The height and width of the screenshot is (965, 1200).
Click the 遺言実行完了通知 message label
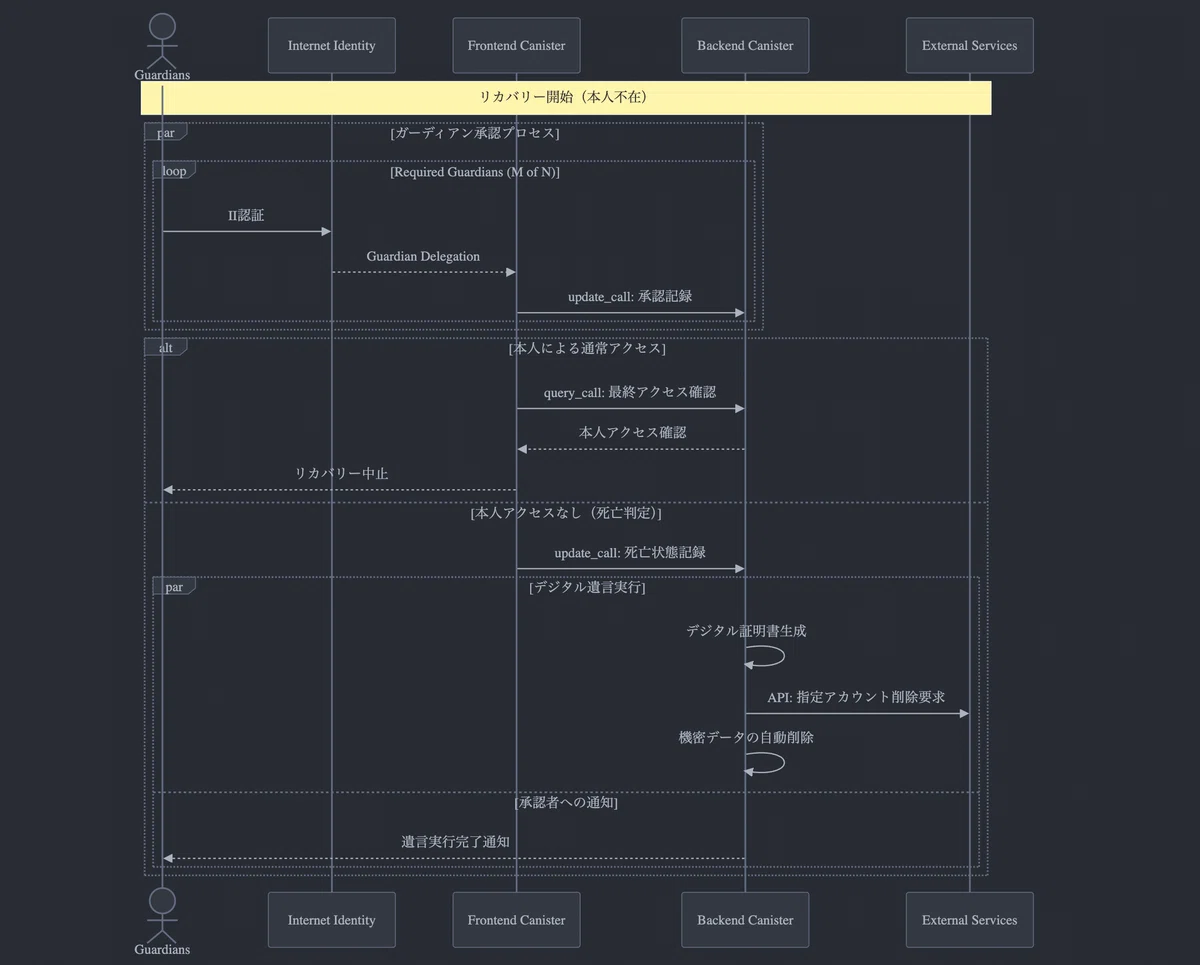coord(455,842)
